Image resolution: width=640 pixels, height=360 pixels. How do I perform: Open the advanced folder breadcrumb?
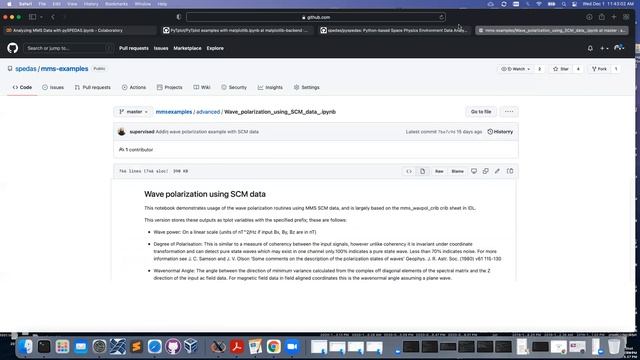coord(208,112)
